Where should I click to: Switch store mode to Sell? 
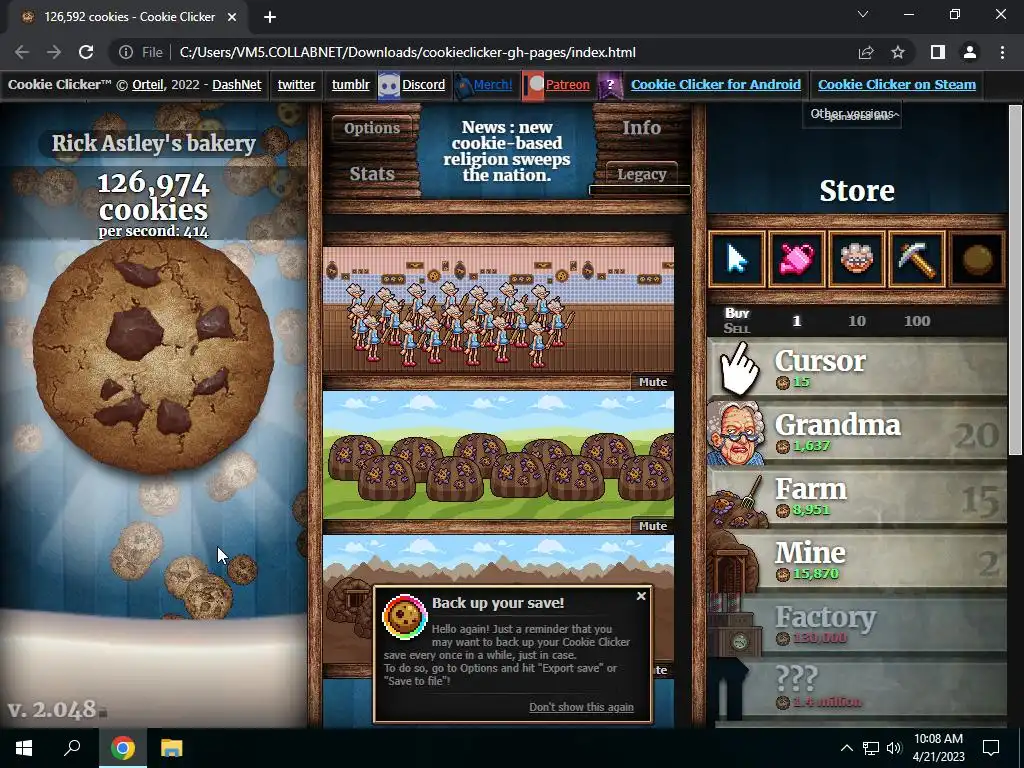(737, 328)
